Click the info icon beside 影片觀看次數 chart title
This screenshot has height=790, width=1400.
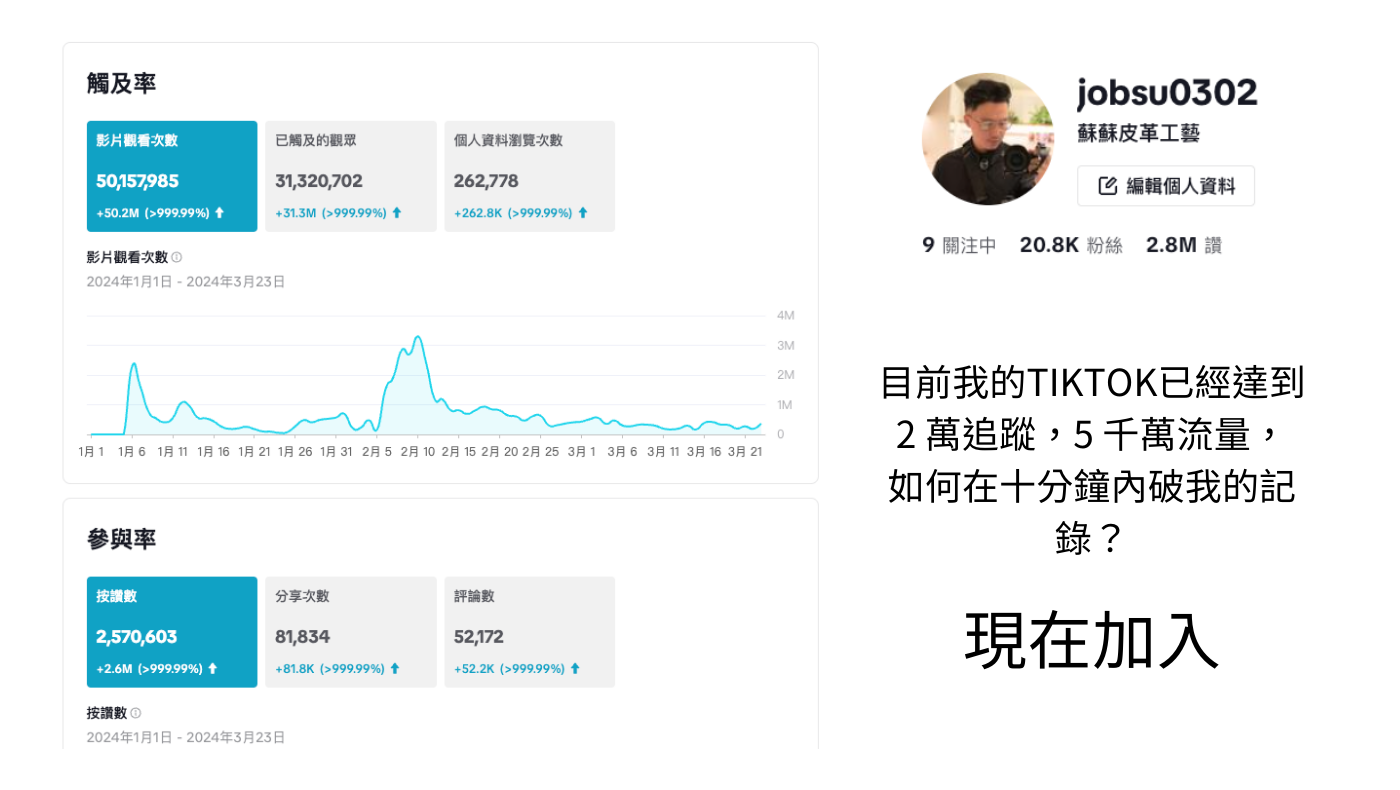point(177,258)
